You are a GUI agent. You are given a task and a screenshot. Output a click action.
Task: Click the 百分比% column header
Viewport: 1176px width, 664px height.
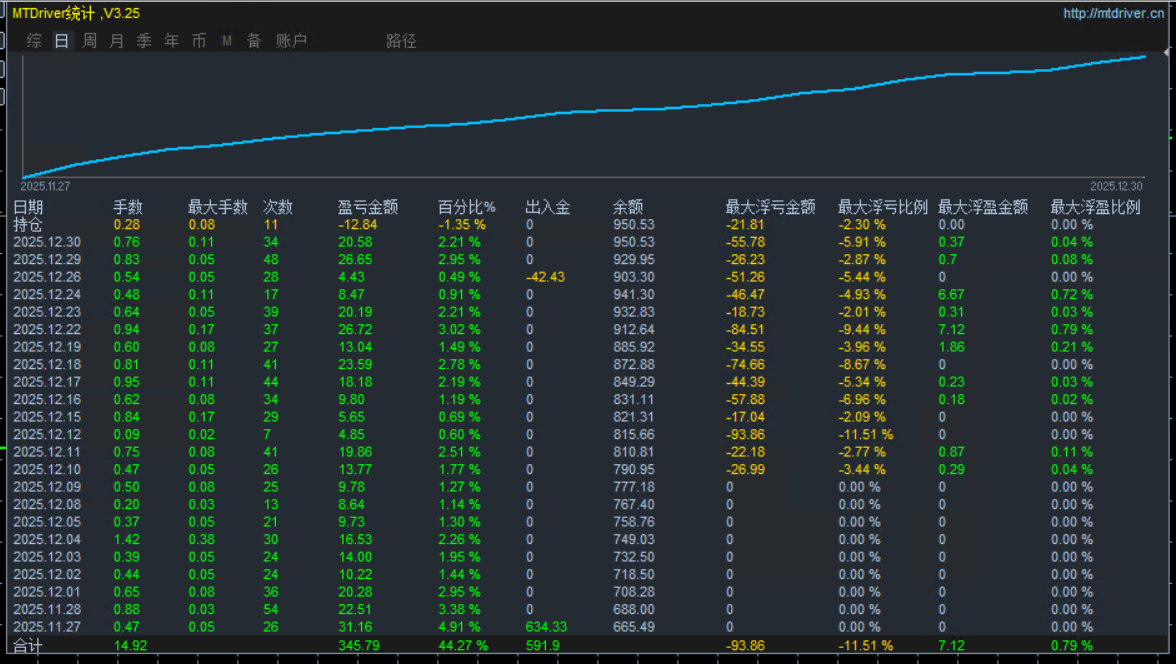tap(466, 207)
